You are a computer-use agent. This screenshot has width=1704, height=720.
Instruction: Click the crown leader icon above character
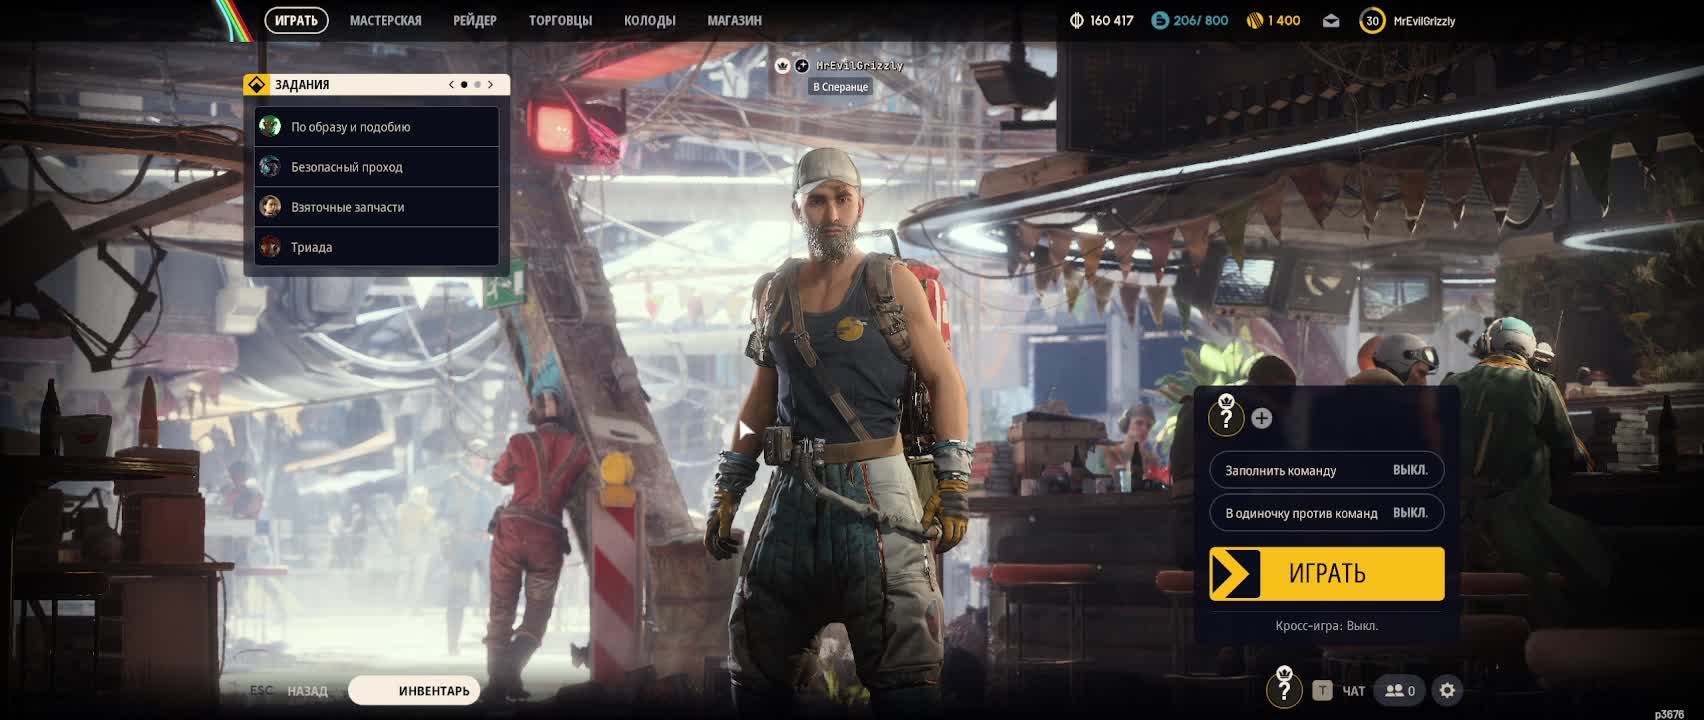(783, 66)
